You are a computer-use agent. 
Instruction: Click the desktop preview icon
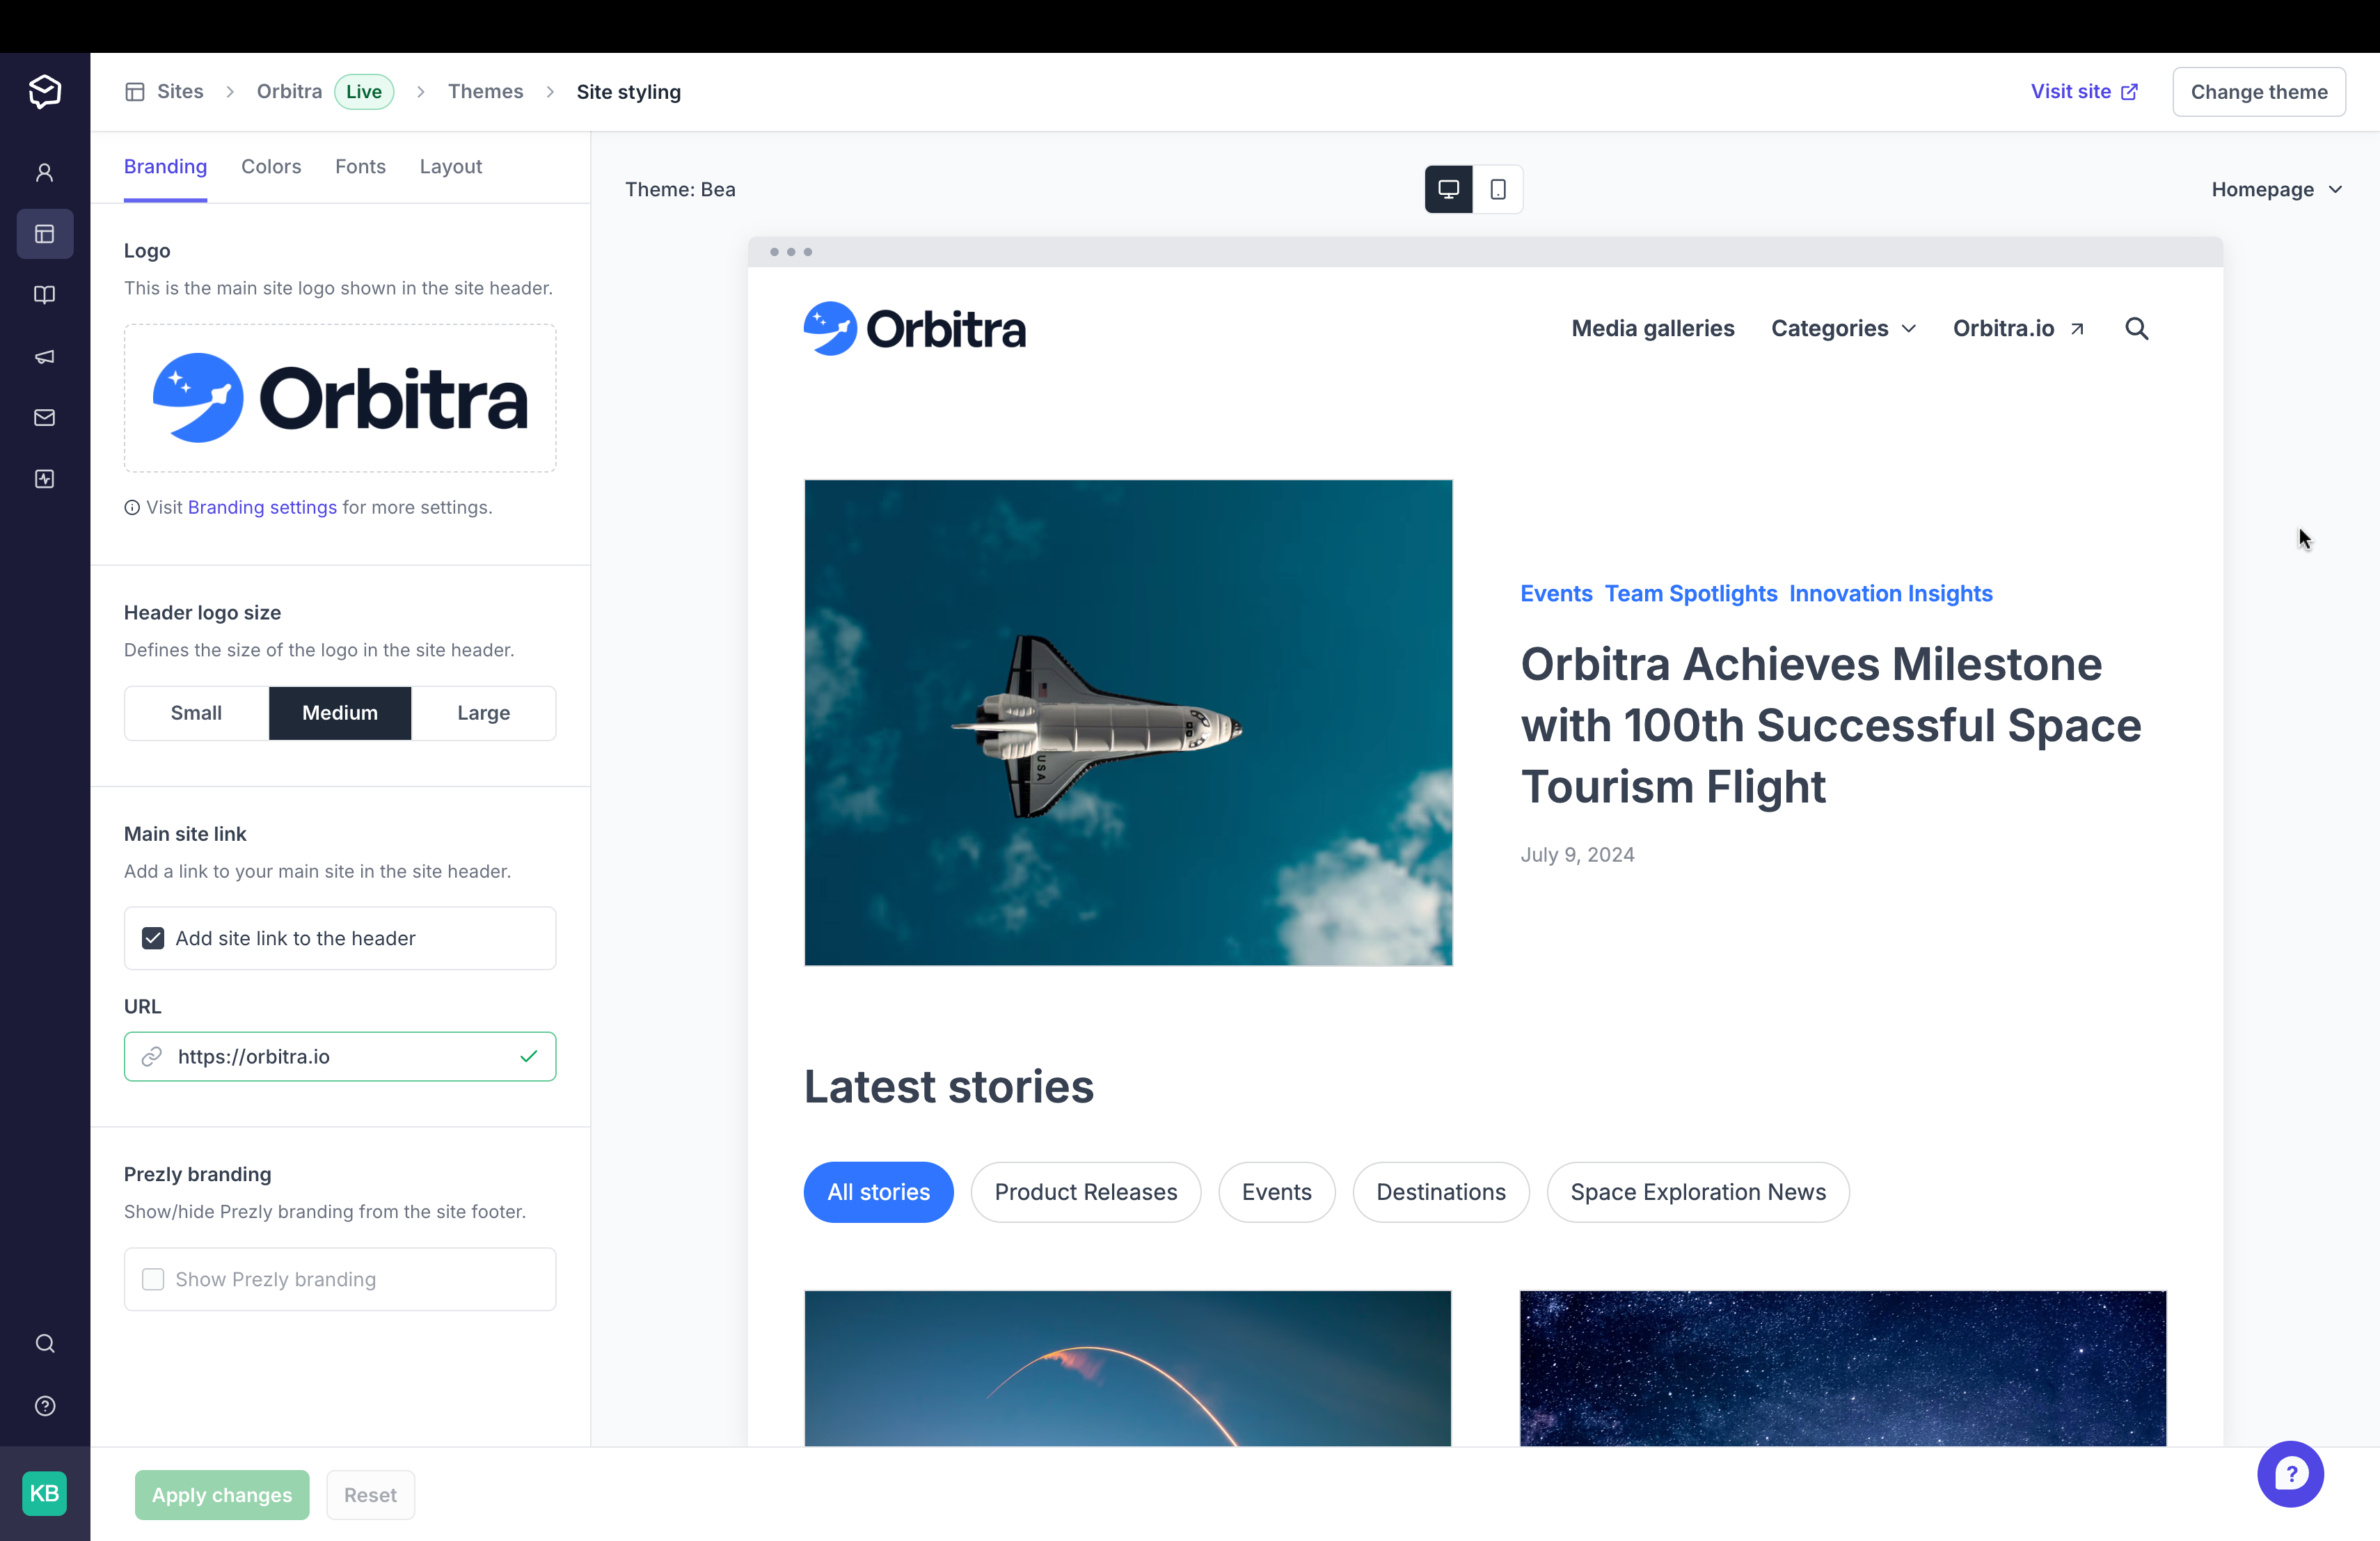pos(1448,189)
